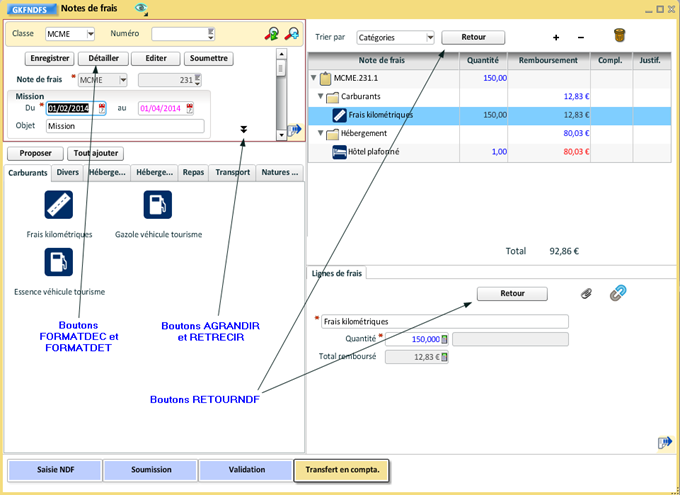
Task: Click the paperclip attachment icon
Action: coord(587,294)
